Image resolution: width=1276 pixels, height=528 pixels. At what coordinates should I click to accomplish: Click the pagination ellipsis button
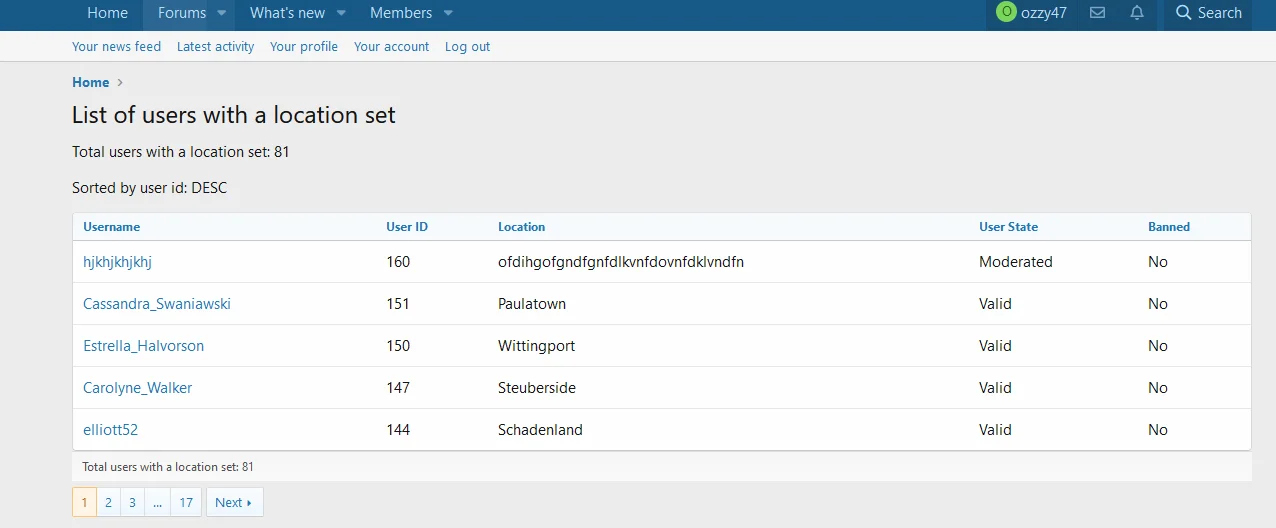157,503
